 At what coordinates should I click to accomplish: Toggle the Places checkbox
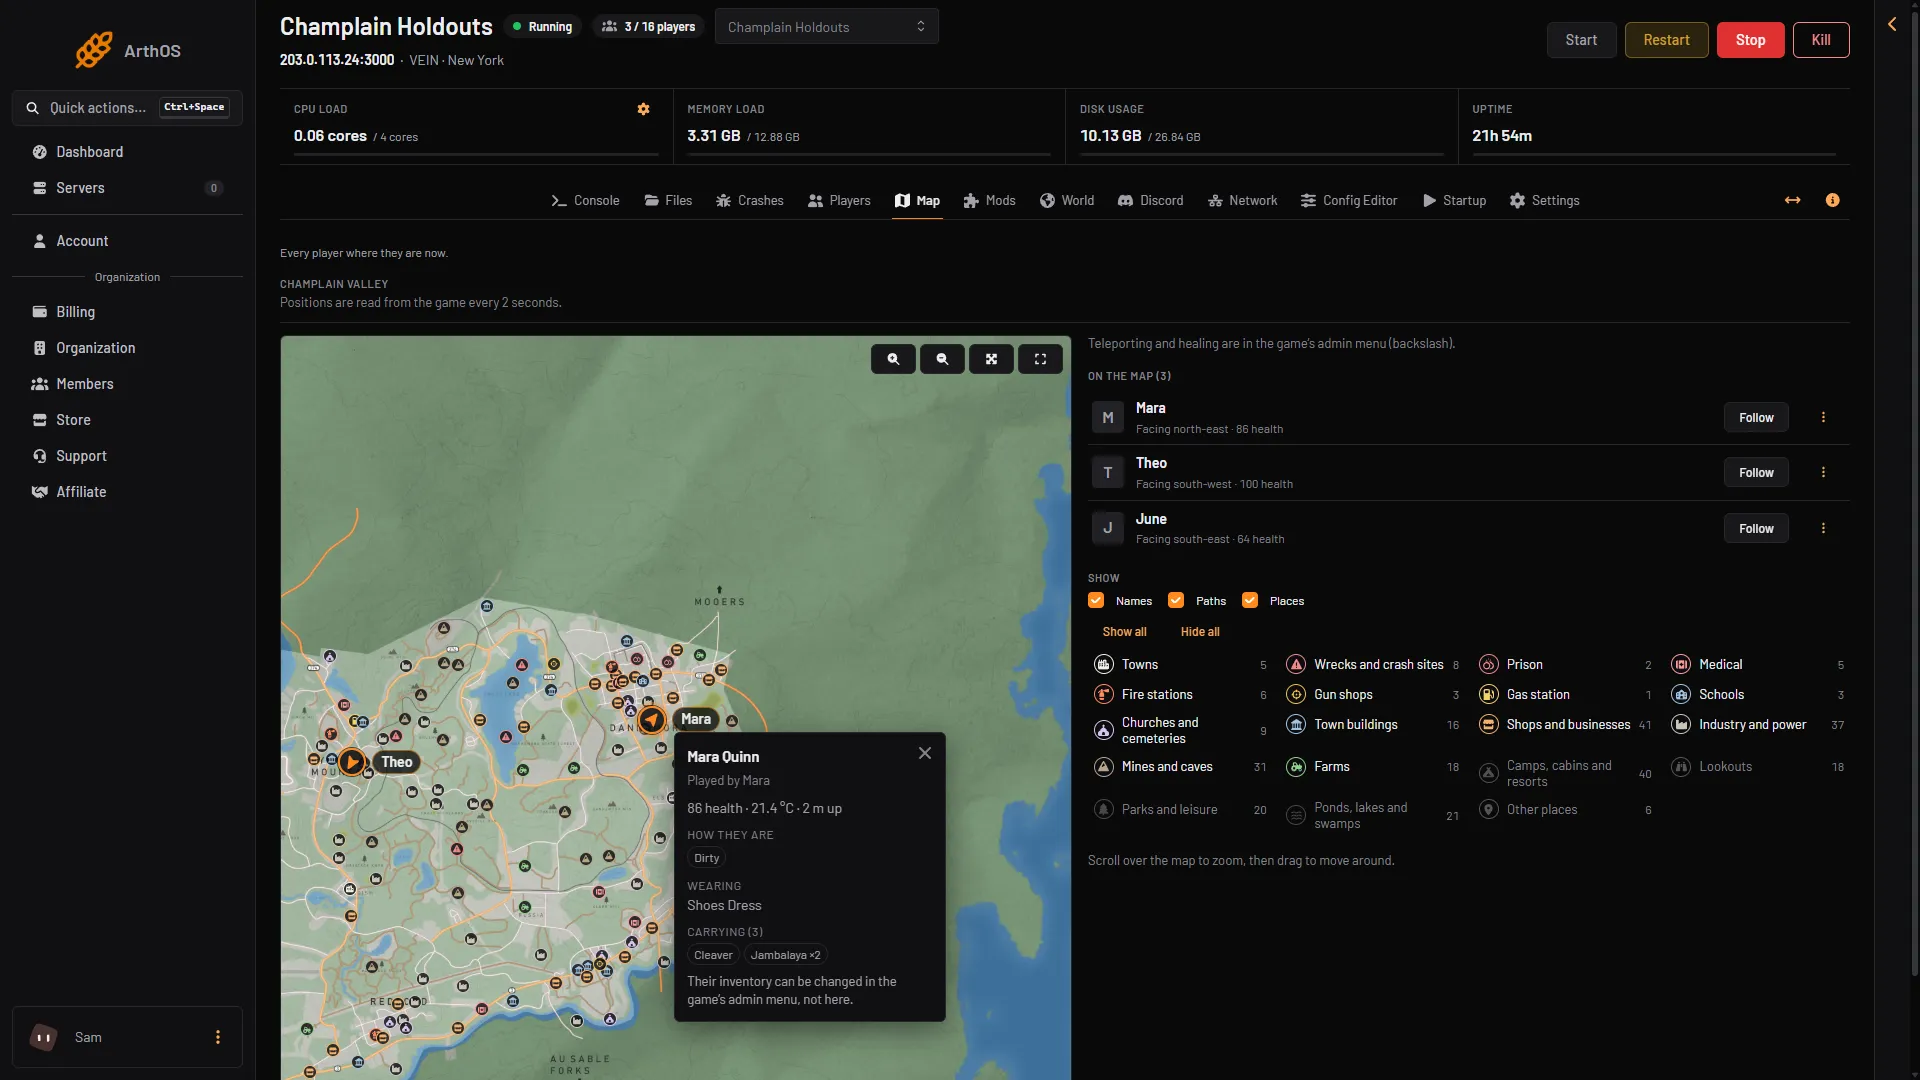click(1250, 600)
